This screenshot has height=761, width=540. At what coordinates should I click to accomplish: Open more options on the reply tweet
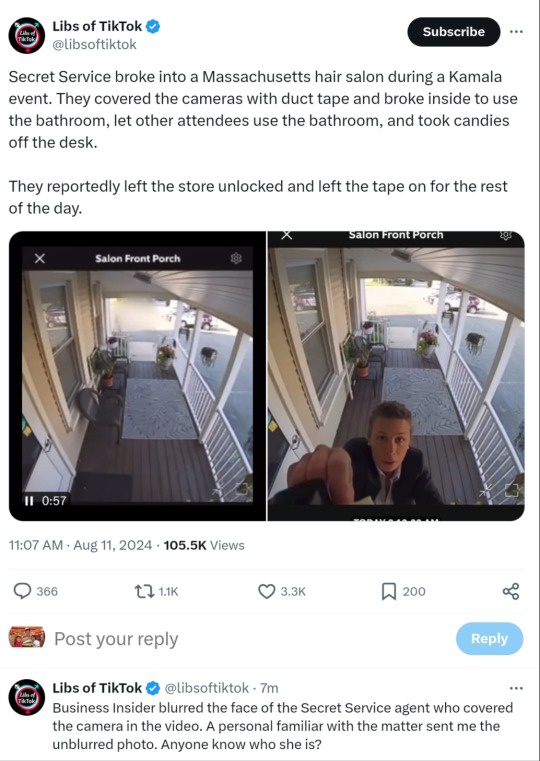pos(516,688)
